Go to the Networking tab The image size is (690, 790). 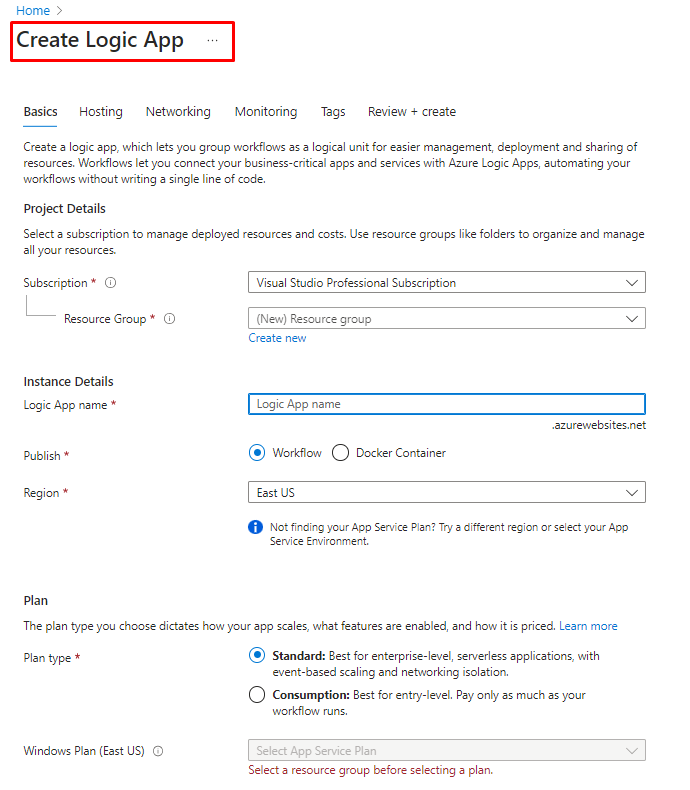(178, 112)
